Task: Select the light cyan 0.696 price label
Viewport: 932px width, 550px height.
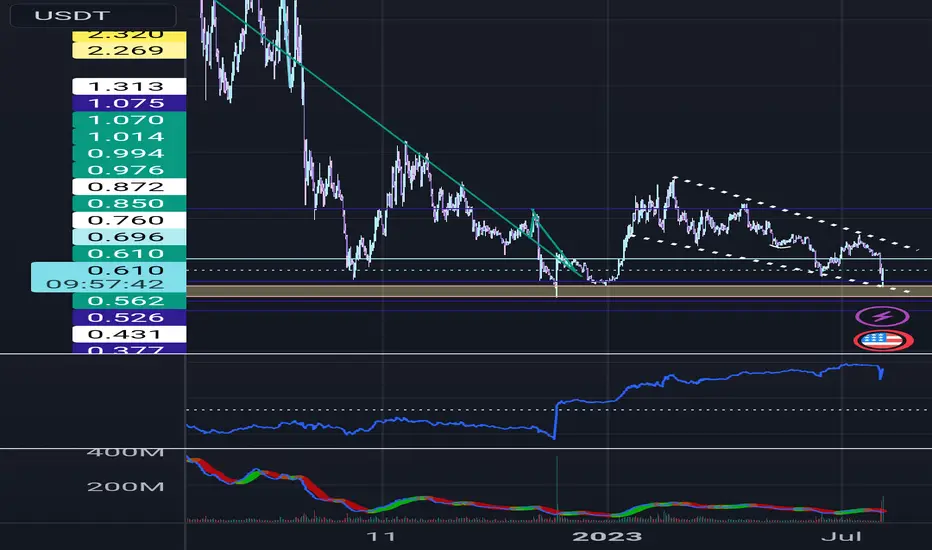Action: [x=129, y=236]
